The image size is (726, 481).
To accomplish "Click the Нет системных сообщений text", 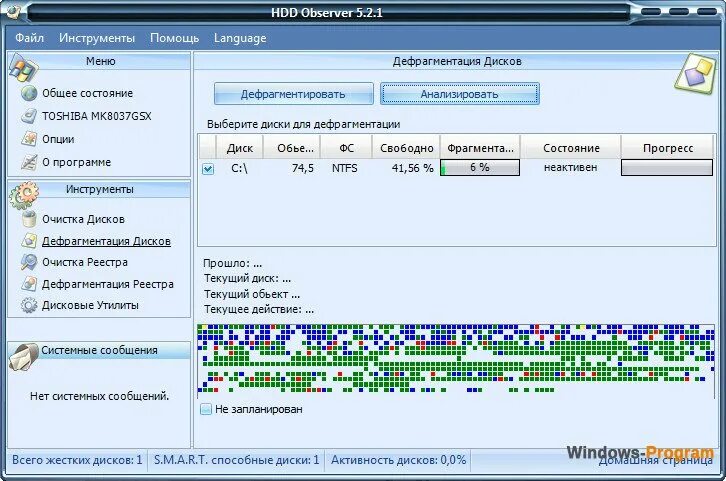I will click(x=100, y=396).
